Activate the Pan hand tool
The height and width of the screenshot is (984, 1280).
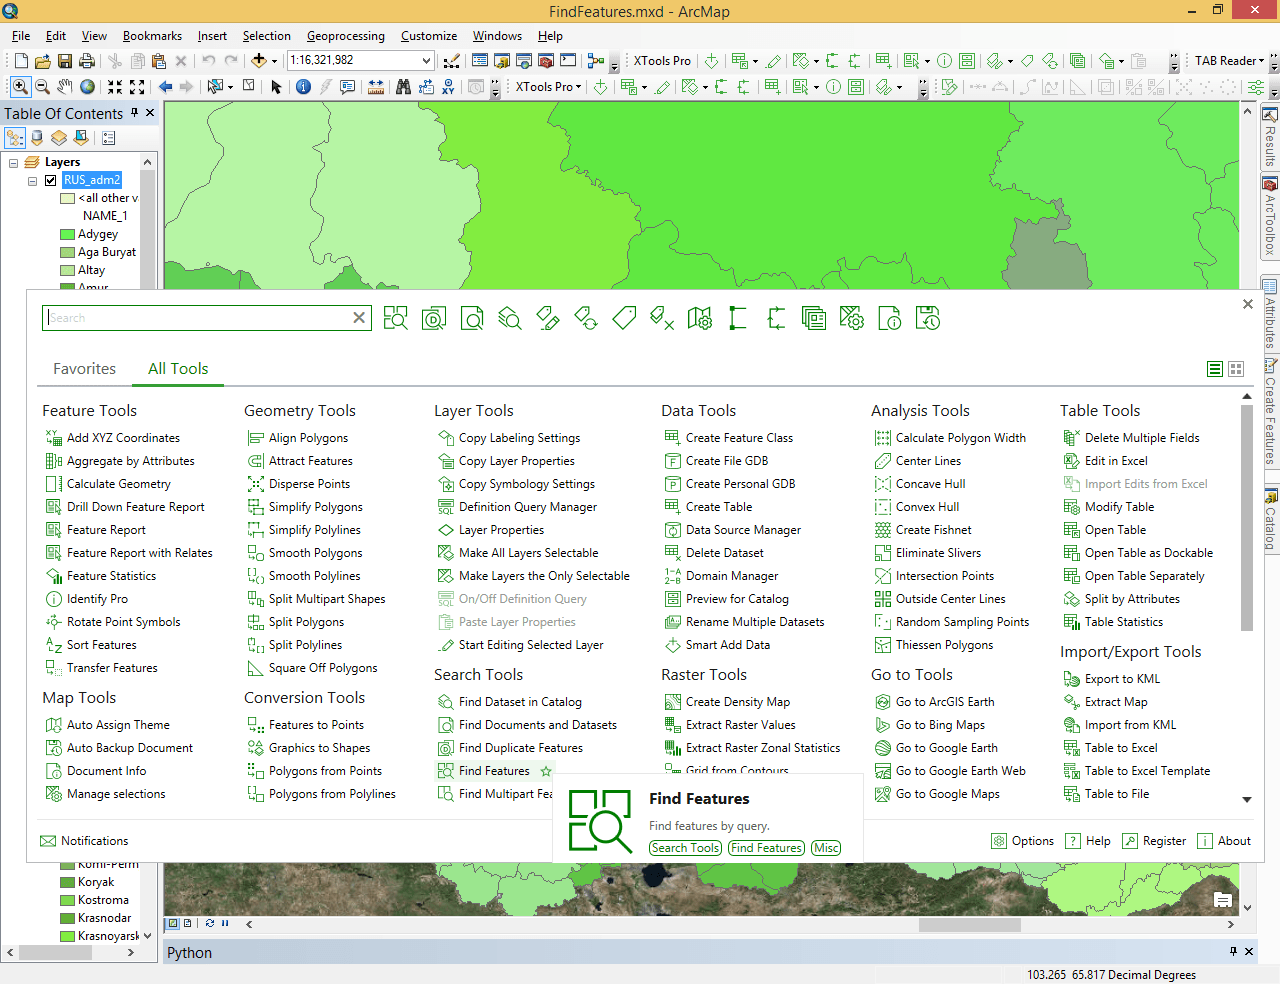click(65, 87)
